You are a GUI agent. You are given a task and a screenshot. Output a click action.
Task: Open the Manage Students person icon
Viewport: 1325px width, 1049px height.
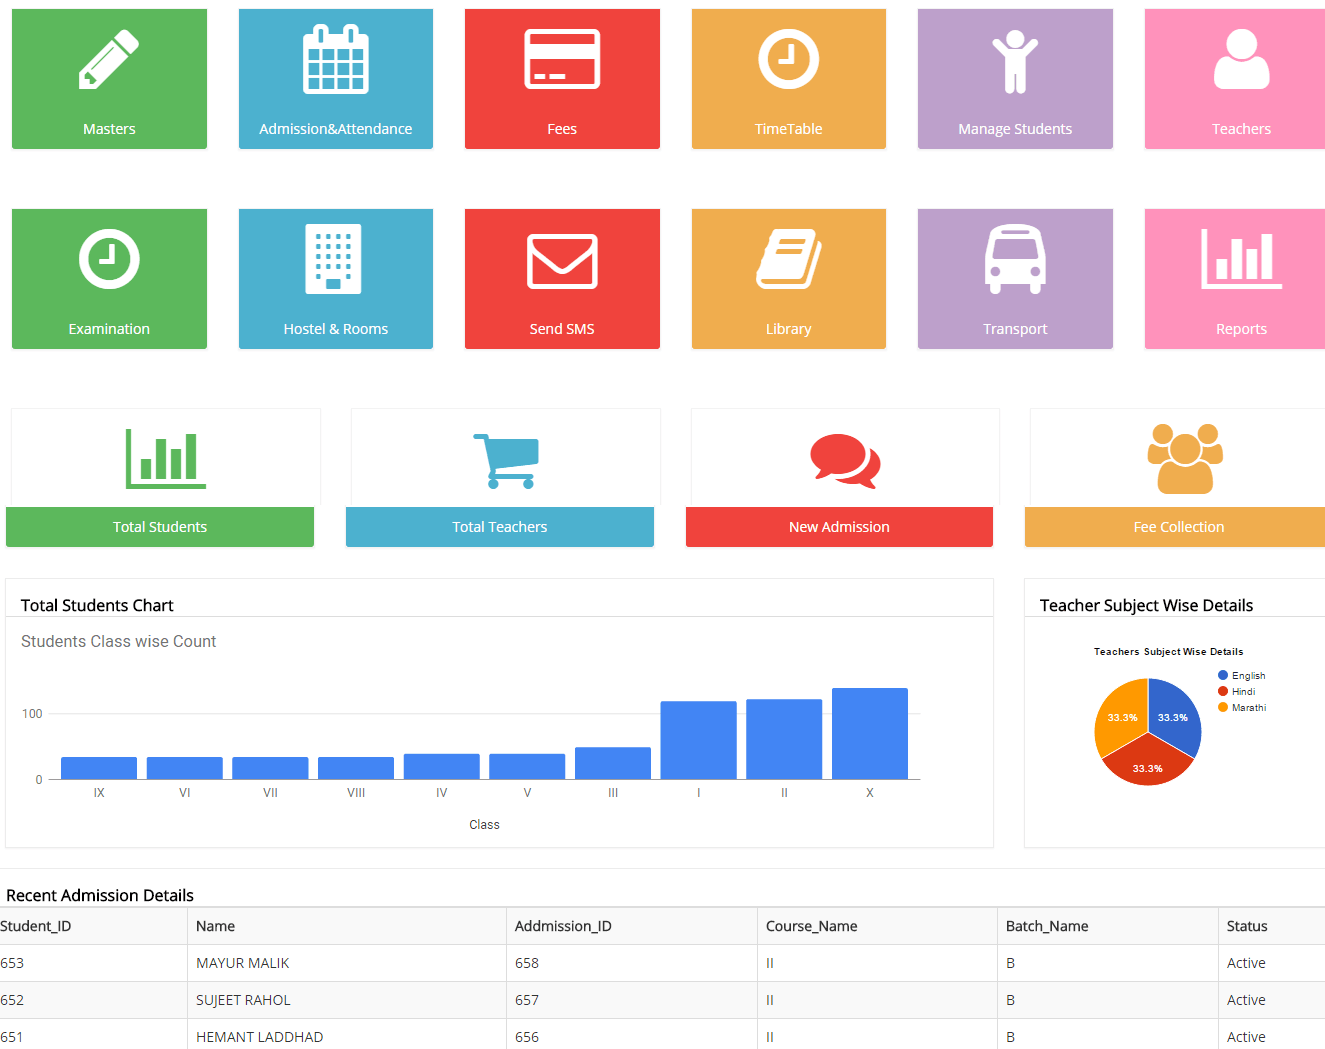(1015, 61)
